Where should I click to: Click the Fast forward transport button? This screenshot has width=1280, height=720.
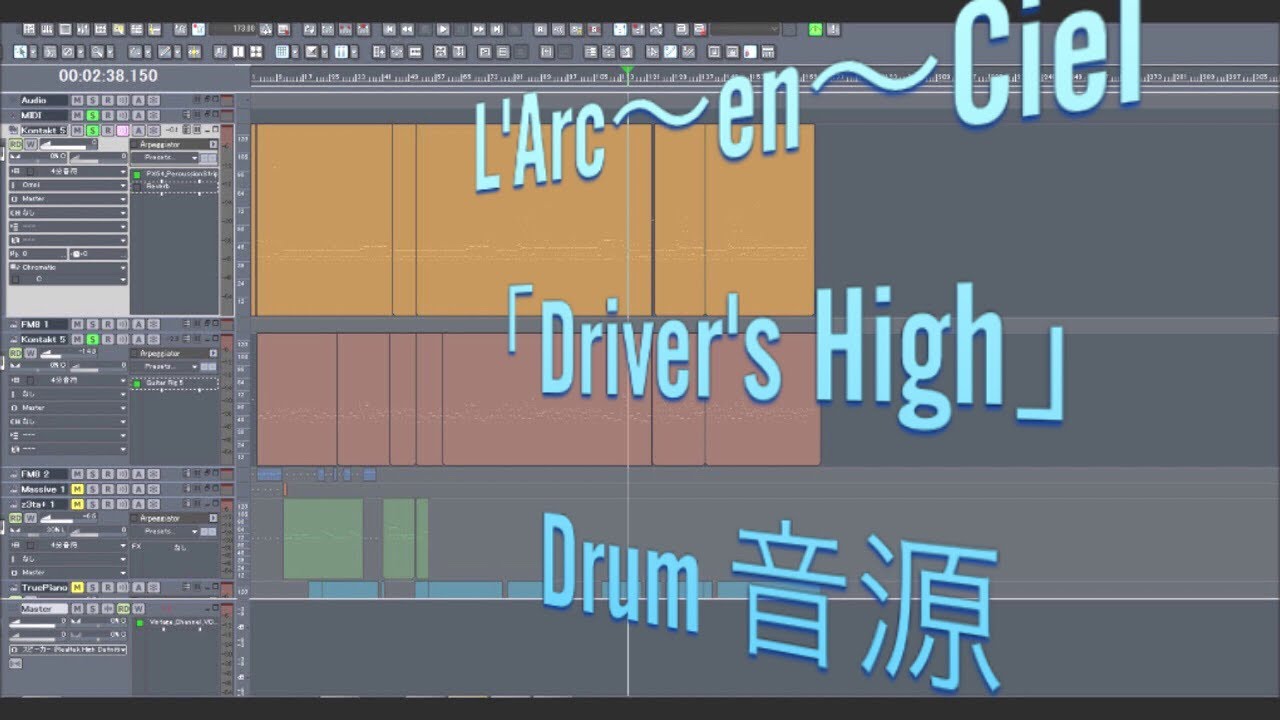(478, 30)
